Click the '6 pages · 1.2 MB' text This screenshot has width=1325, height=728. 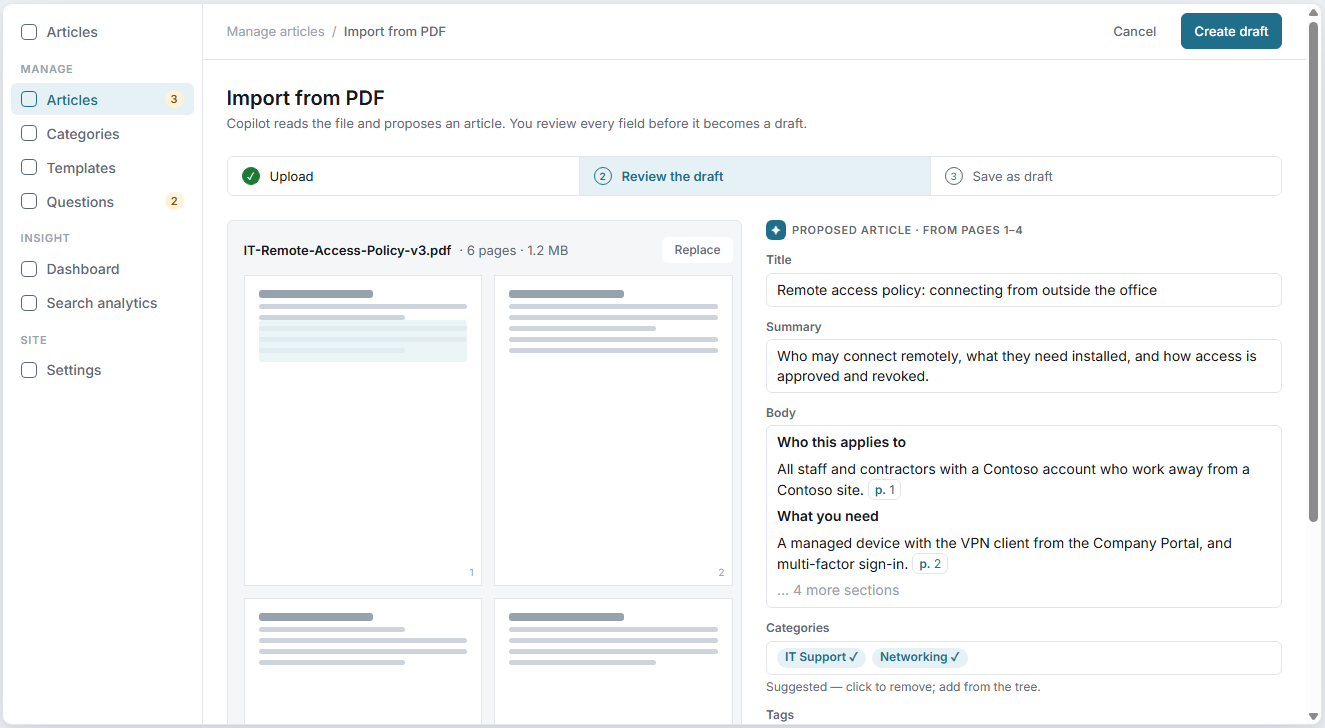click(x=517, y=250)
